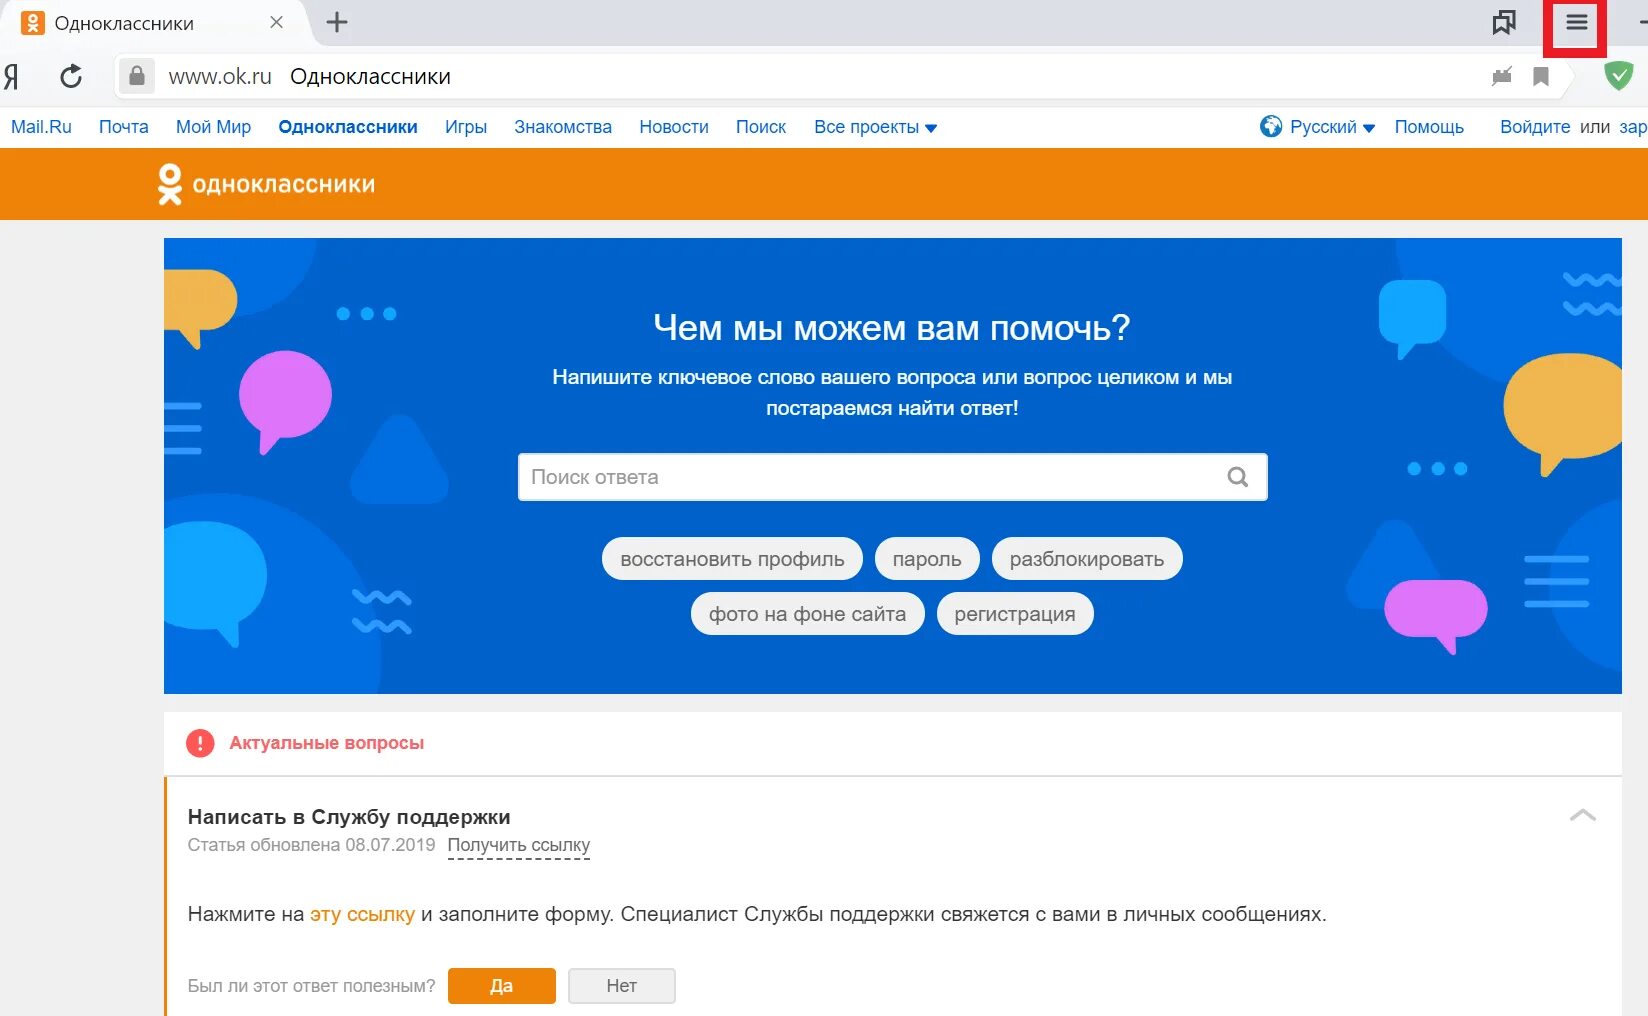Screen dimensions: 1648x1016
Task: Open Поиск in the portal navigation
Action: point(761,127)
